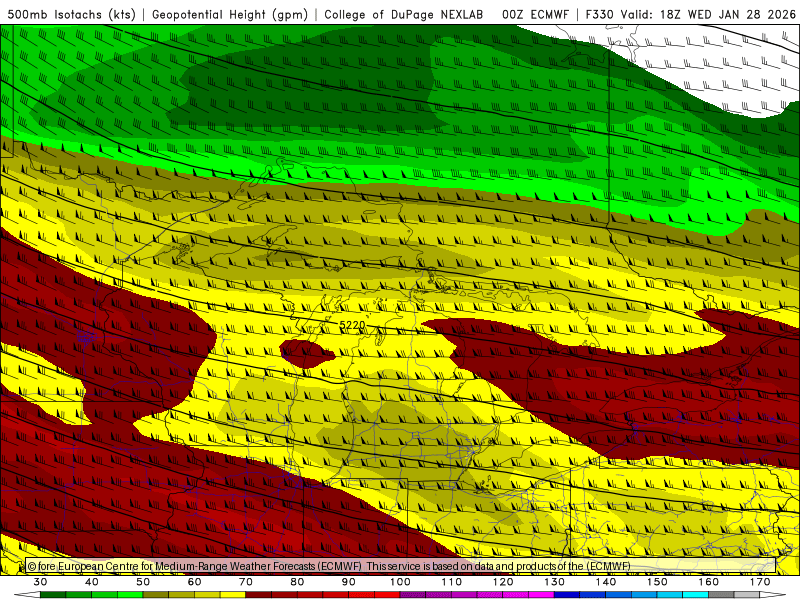Click the '110' value on the color scale
This screenshot has width=800, height=600.
coord(452,582)
